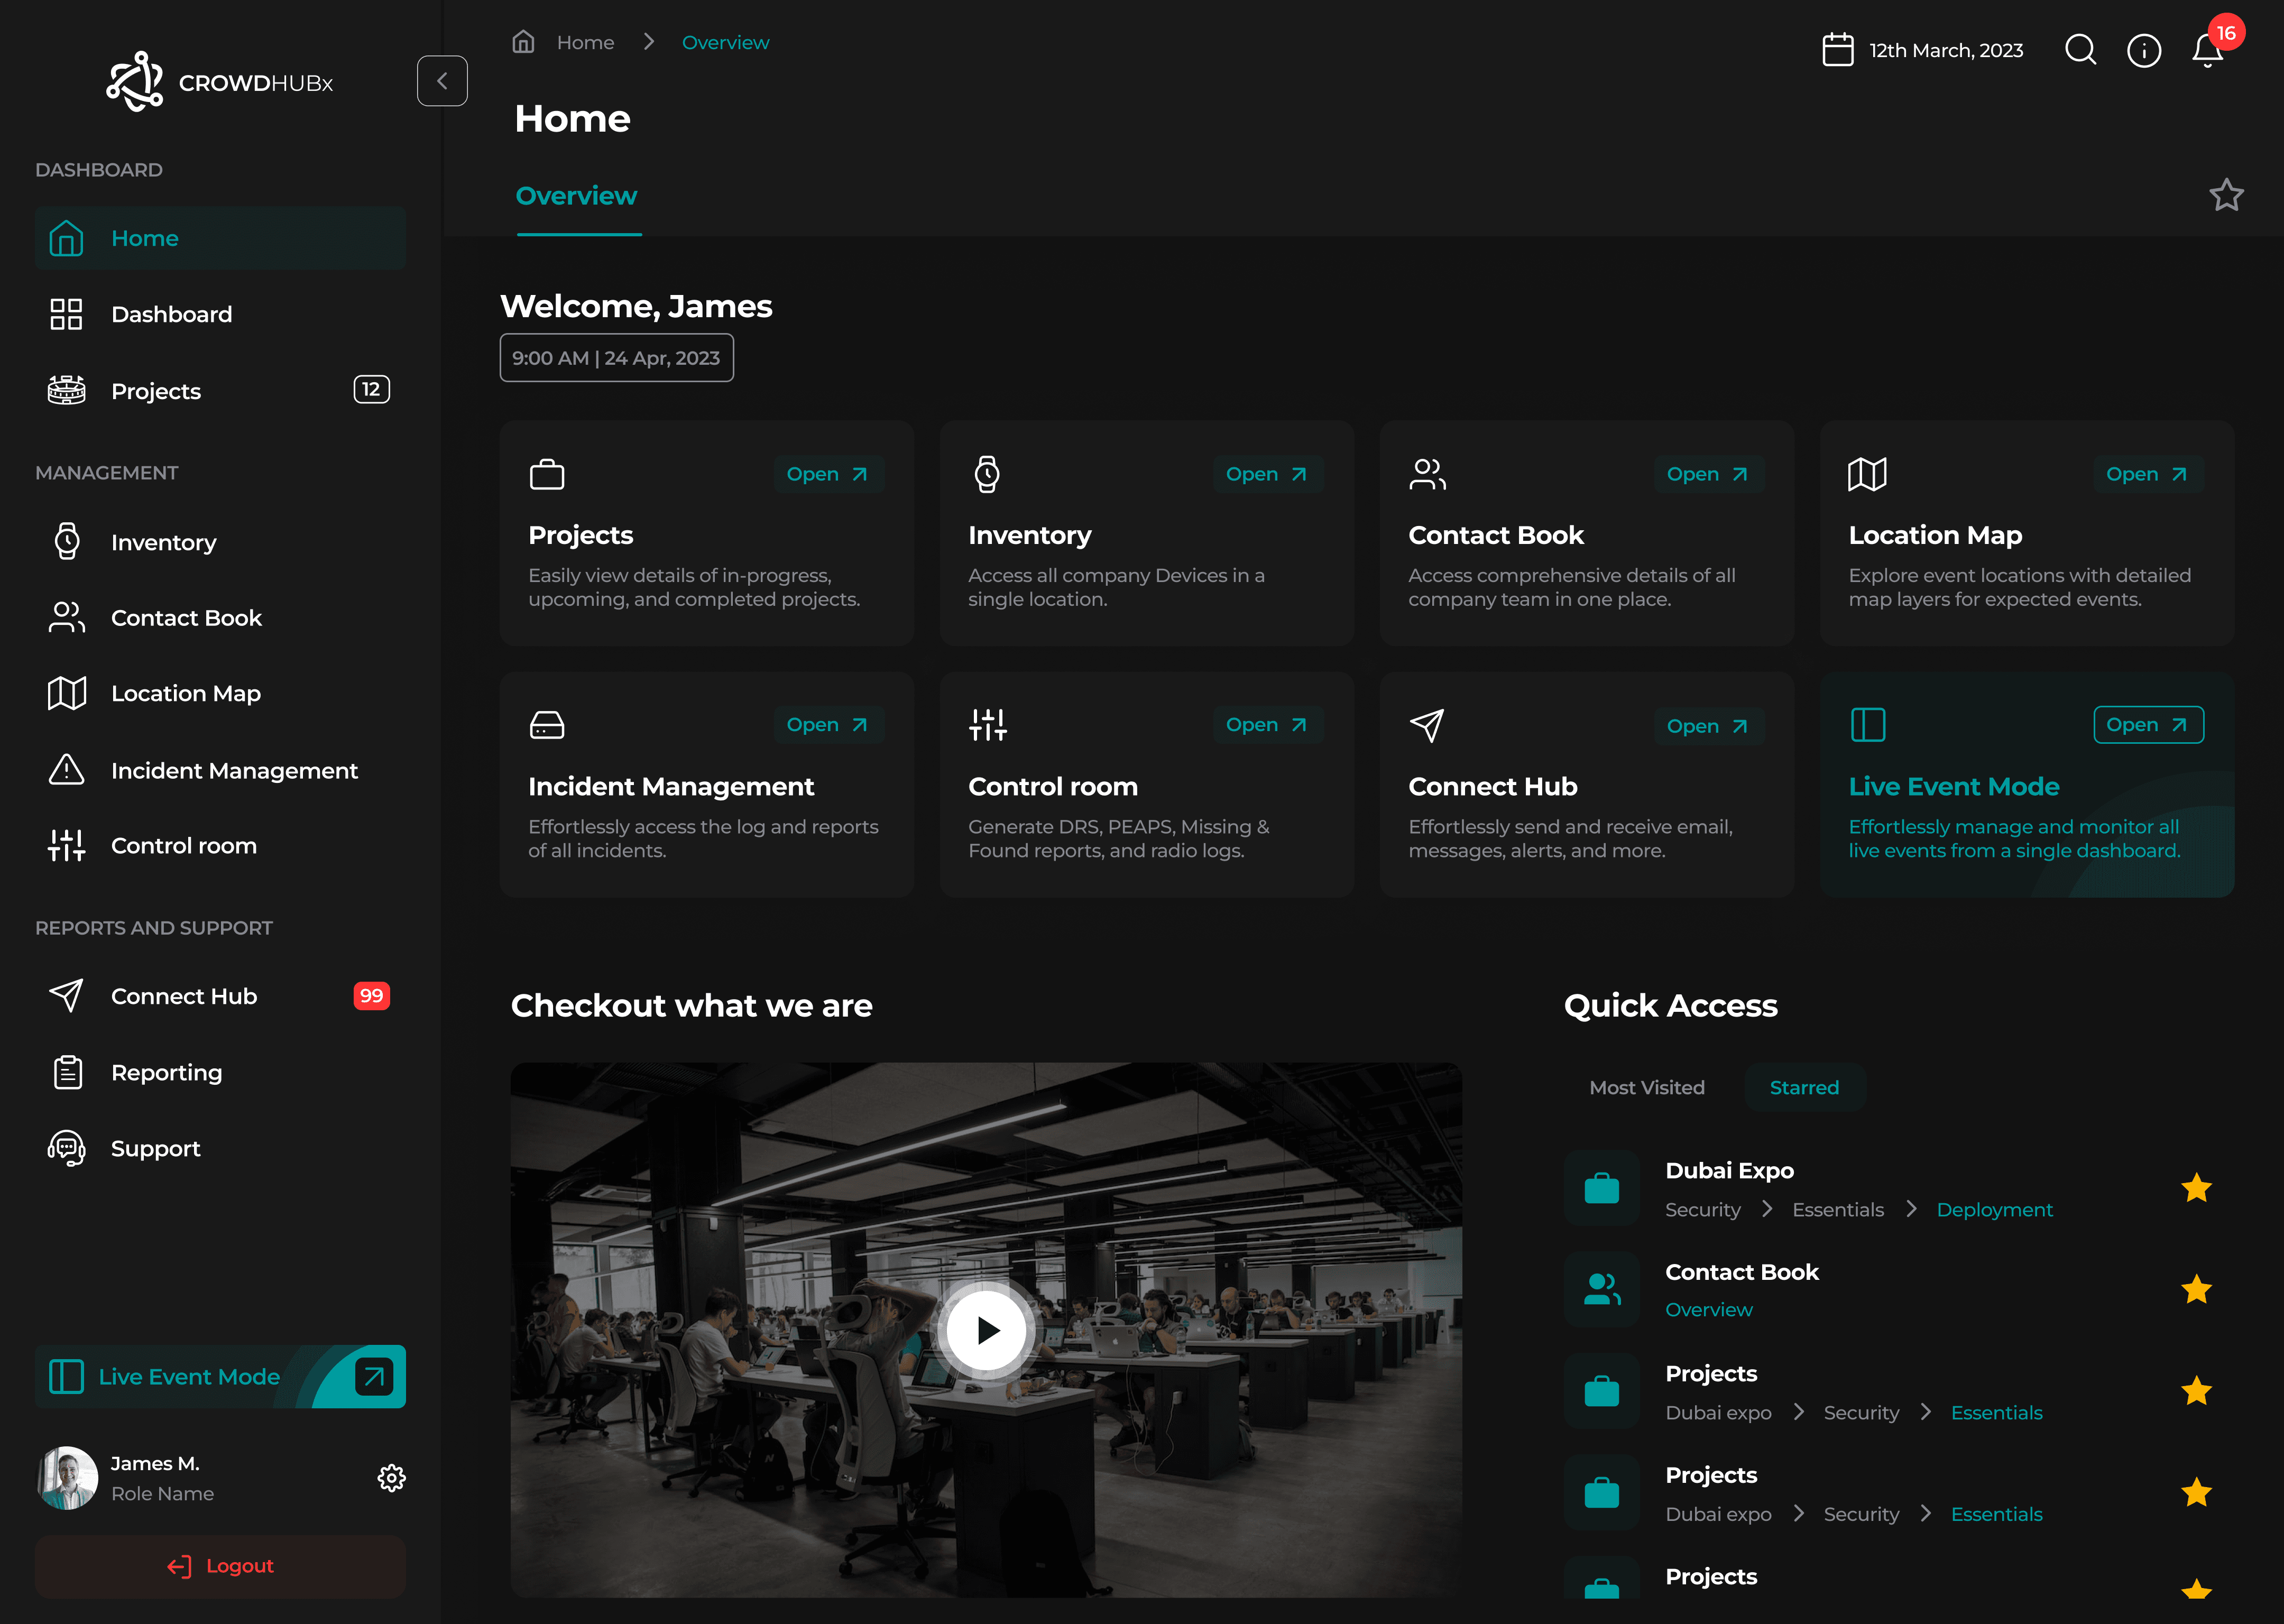This screenshot has width=2284, height=1624.
Task: Click the Dubai Expo briefcase icon
Action: point(1601,1188)
